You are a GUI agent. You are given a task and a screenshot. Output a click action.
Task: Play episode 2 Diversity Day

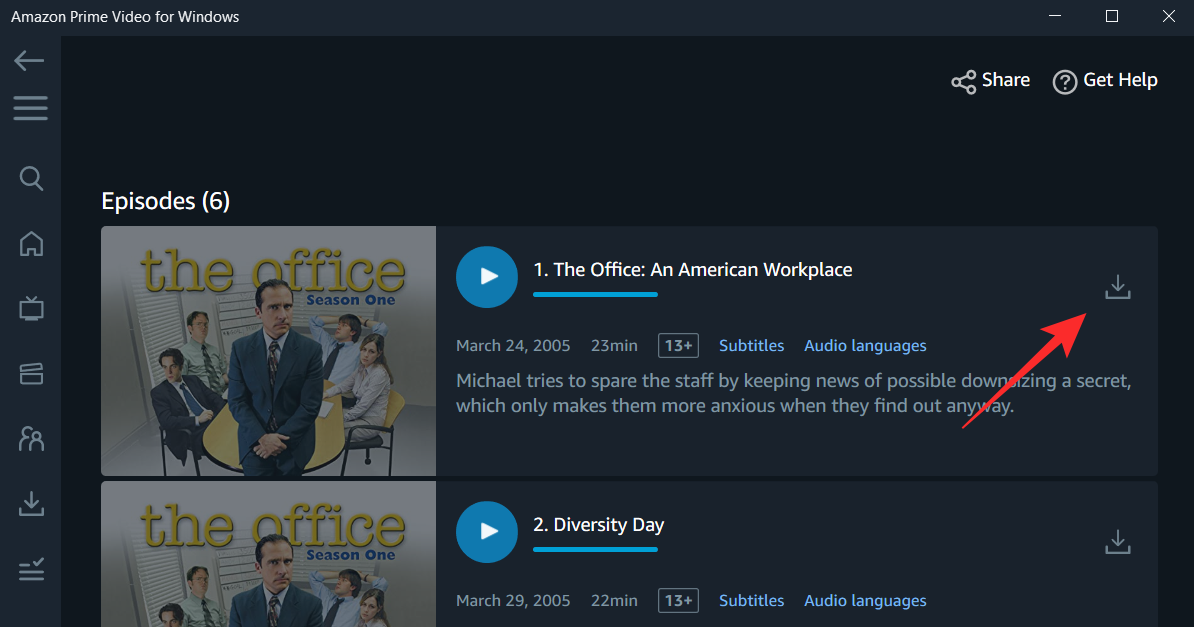click(487, 532)
